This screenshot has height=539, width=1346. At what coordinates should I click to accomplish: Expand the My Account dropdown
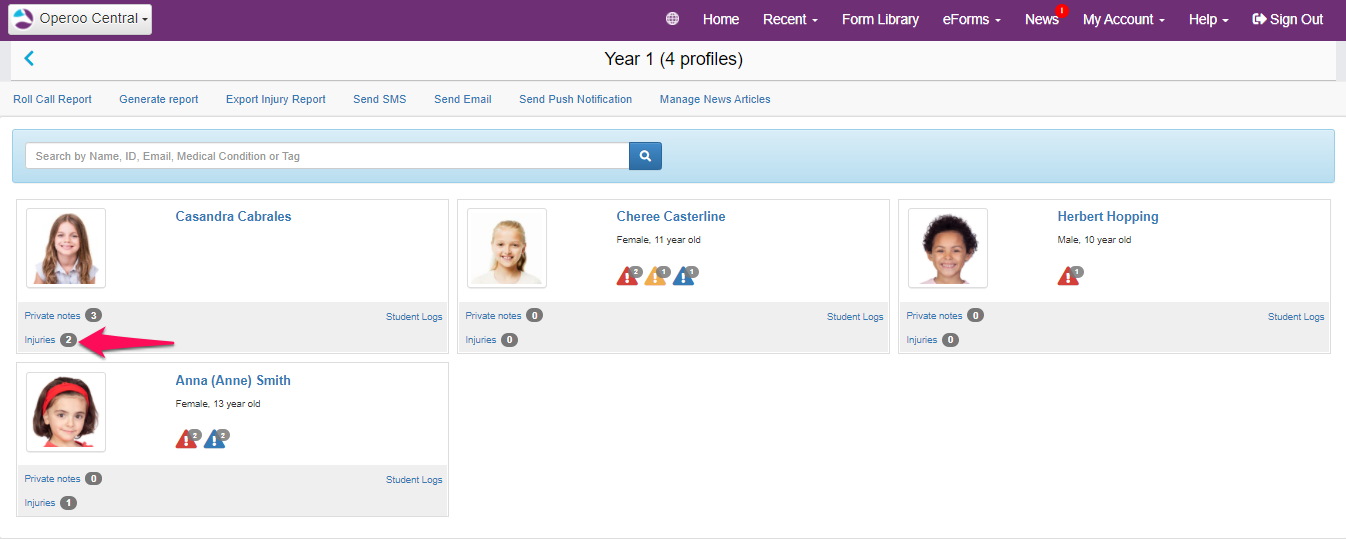[x=1123, y=19]
